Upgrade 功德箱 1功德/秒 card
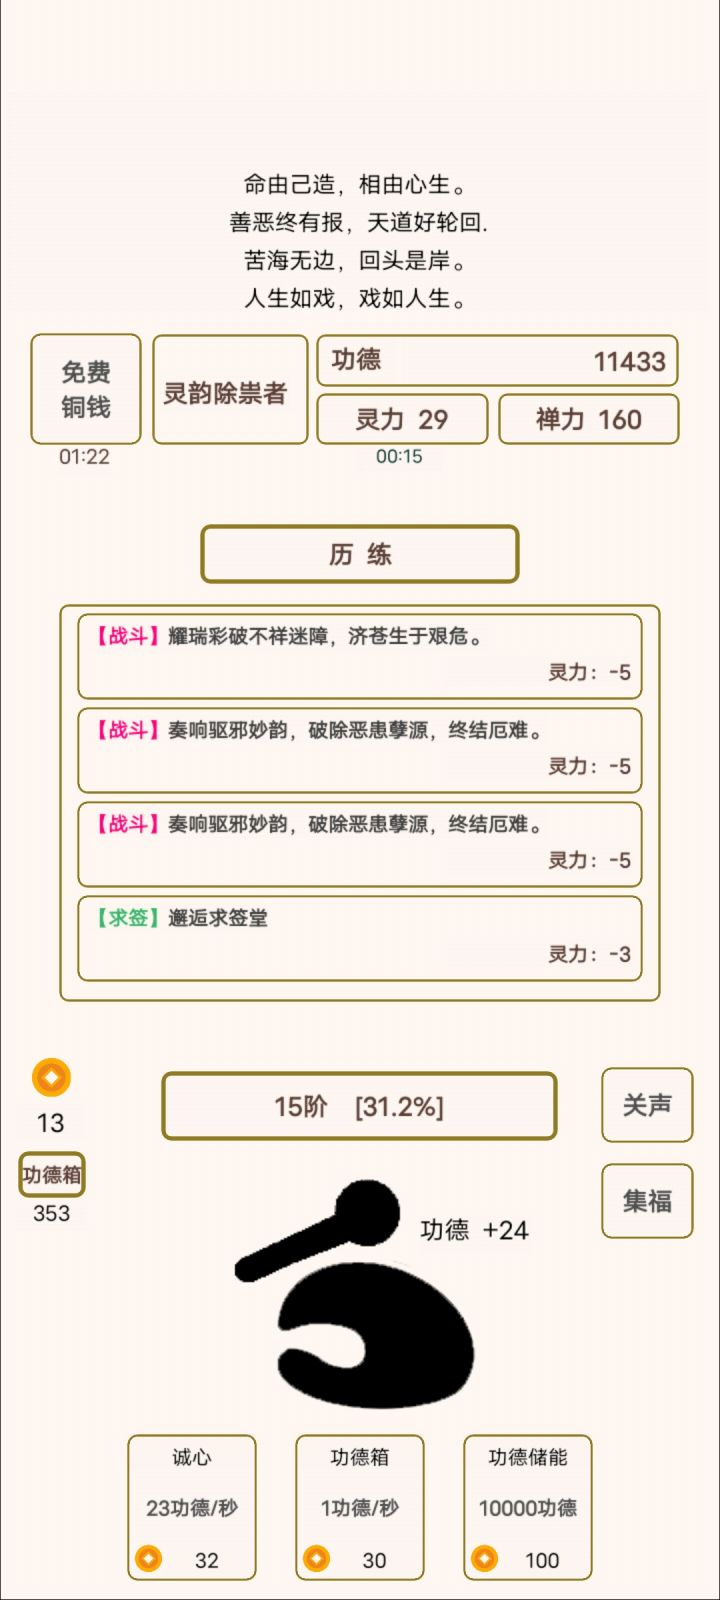Image resolution: width=720 pixels, height=1600 pixels. [x=360, y=1490]
